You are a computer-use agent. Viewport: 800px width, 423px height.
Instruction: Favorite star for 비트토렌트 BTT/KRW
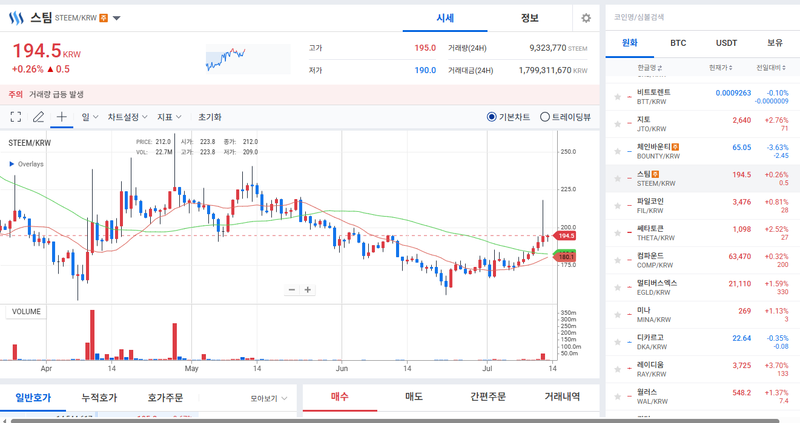(x=617, y=97)
